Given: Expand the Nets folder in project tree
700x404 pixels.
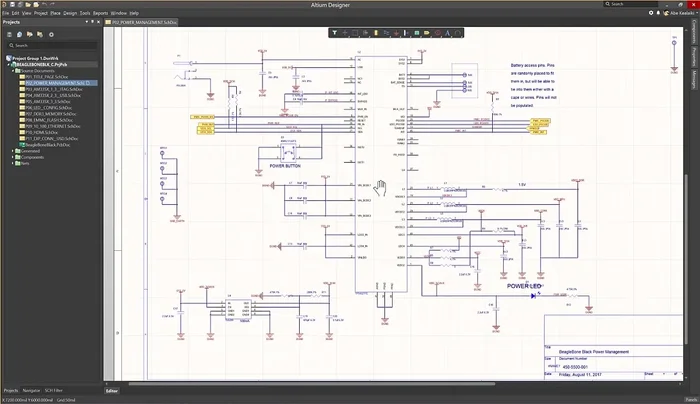Looking at the screenshot, I should pos(12,162).
